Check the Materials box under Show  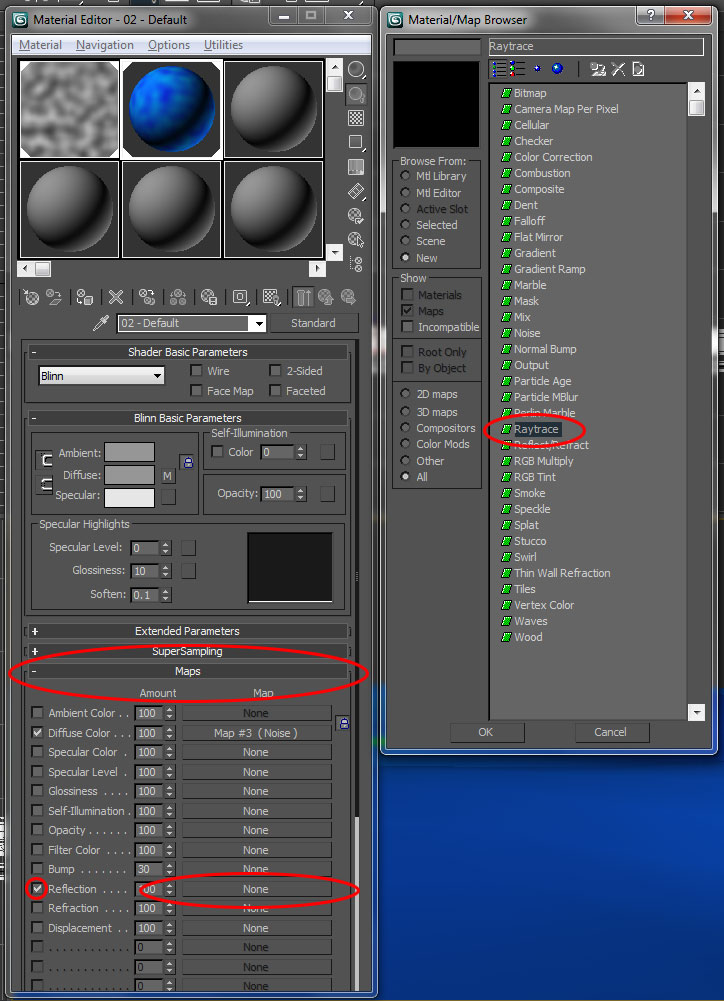[407, 295]
